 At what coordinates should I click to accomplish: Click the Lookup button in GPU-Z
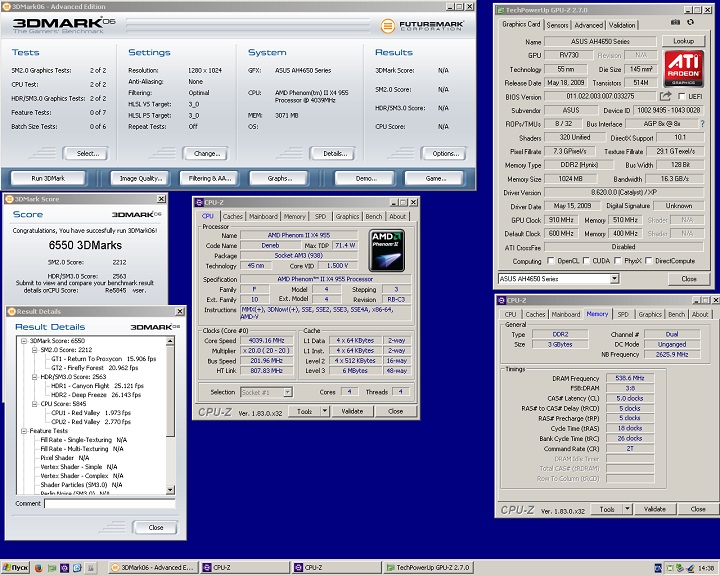[x=683, y=41]
